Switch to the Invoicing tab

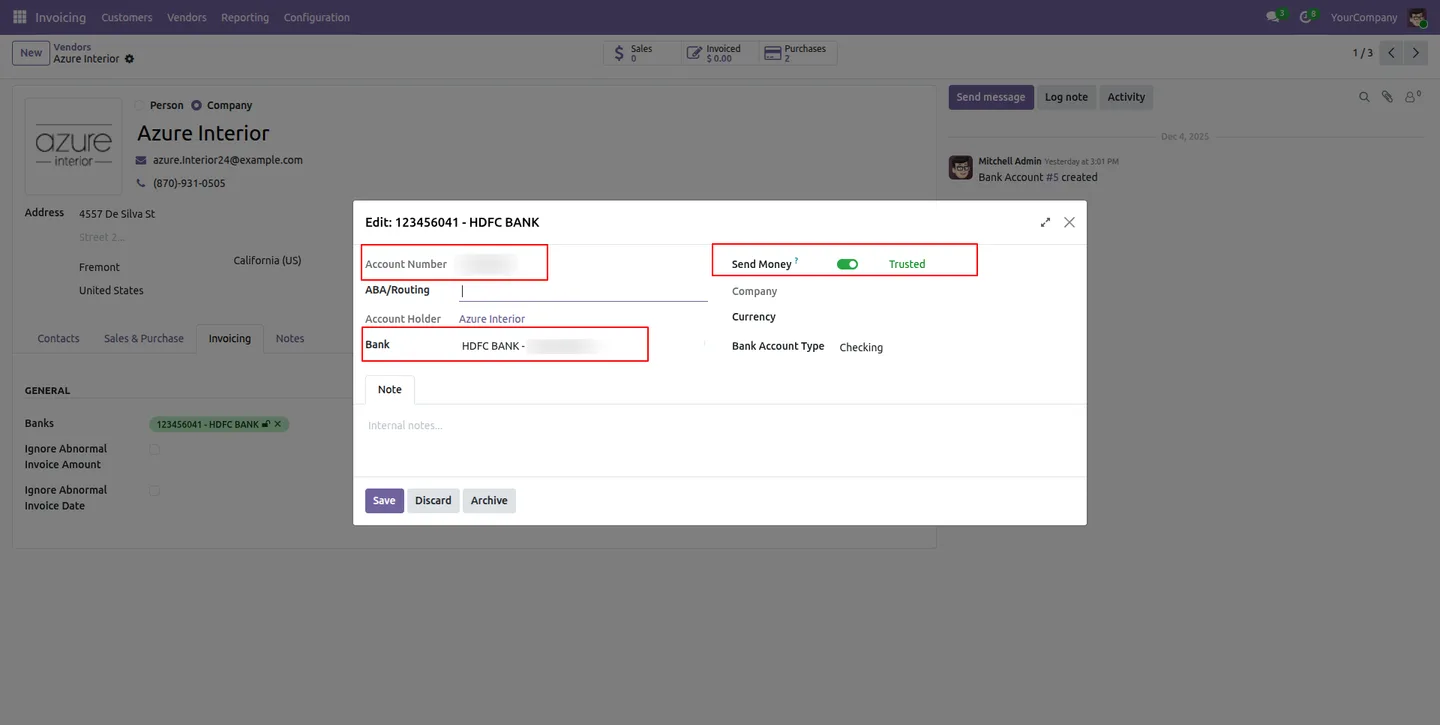point(230,338)
